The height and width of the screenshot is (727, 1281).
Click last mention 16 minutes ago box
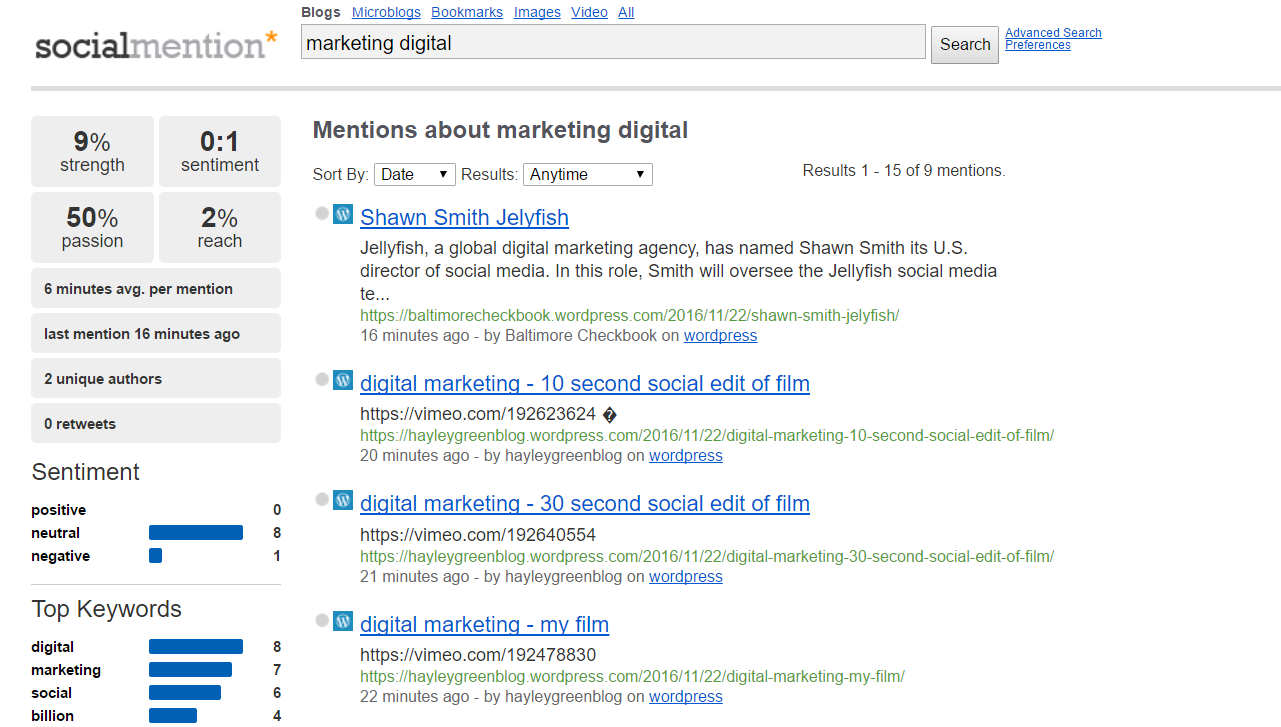(x=156, y=333)
